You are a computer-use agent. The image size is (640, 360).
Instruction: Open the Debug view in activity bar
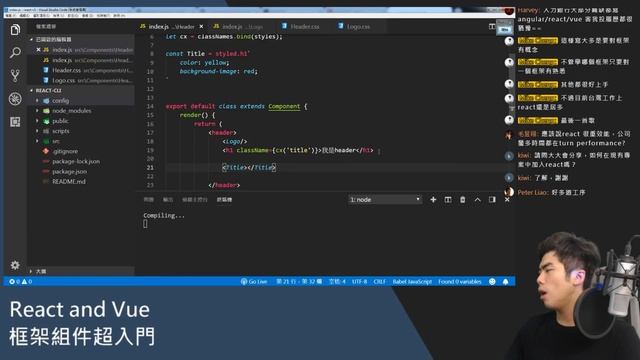(x=15, y=99)
